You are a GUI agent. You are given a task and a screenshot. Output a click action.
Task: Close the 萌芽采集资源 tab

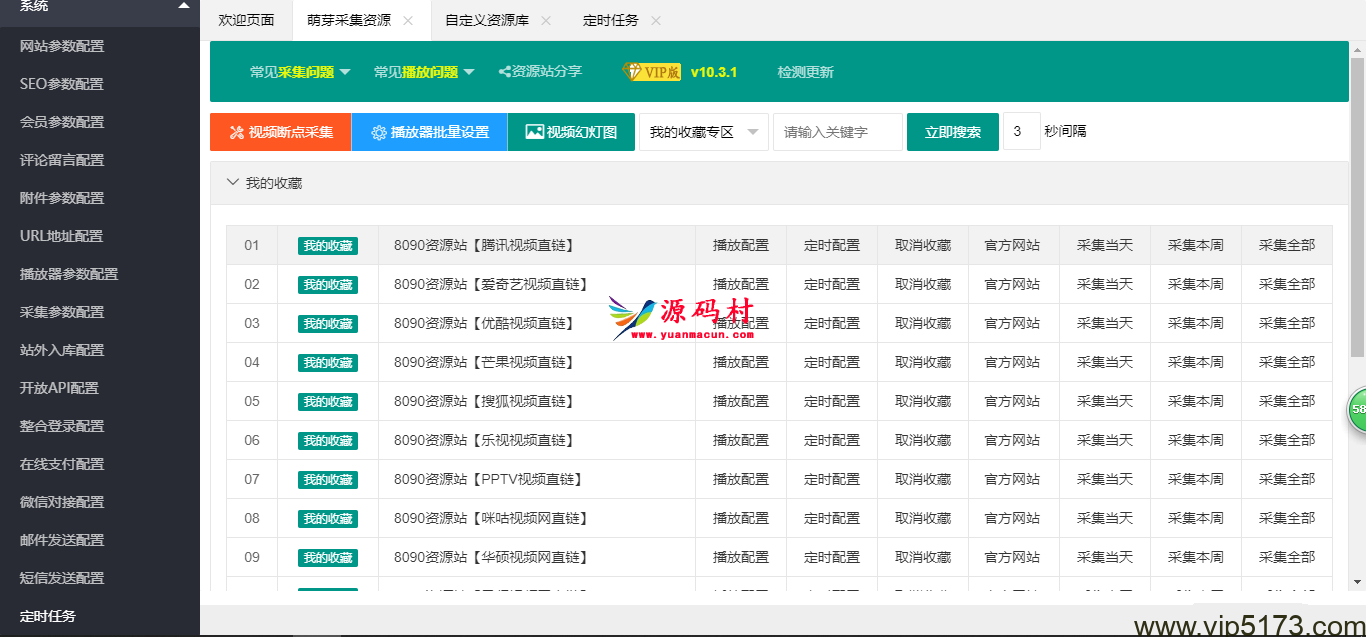[407, 21]
